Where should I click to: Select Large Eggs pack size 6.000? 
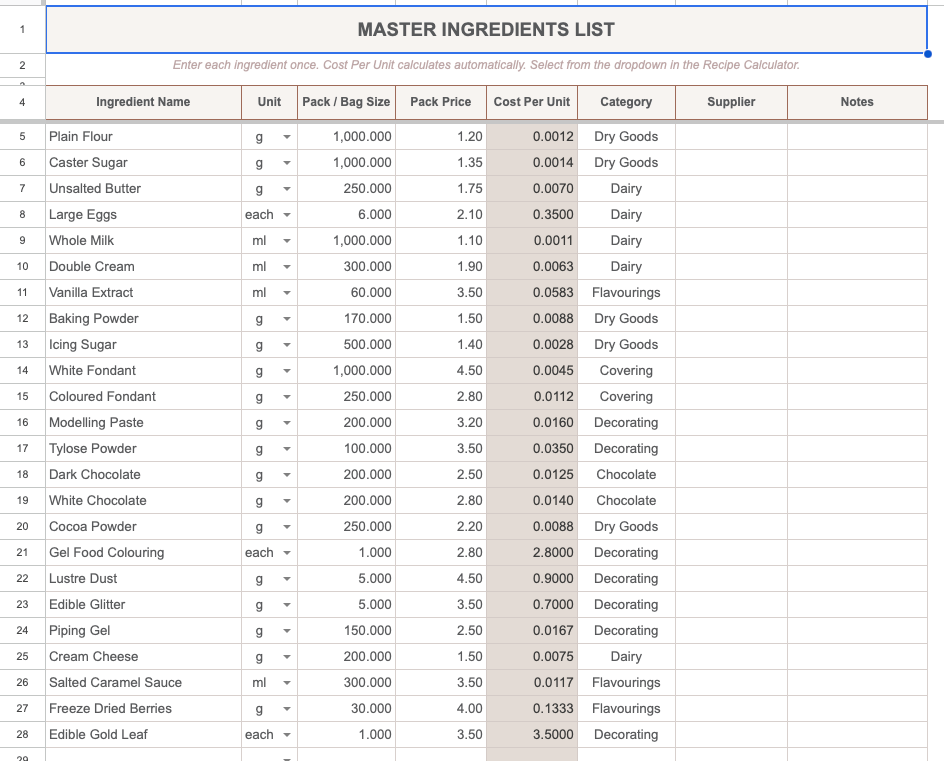pyautogui.click(x=346, y=215)
